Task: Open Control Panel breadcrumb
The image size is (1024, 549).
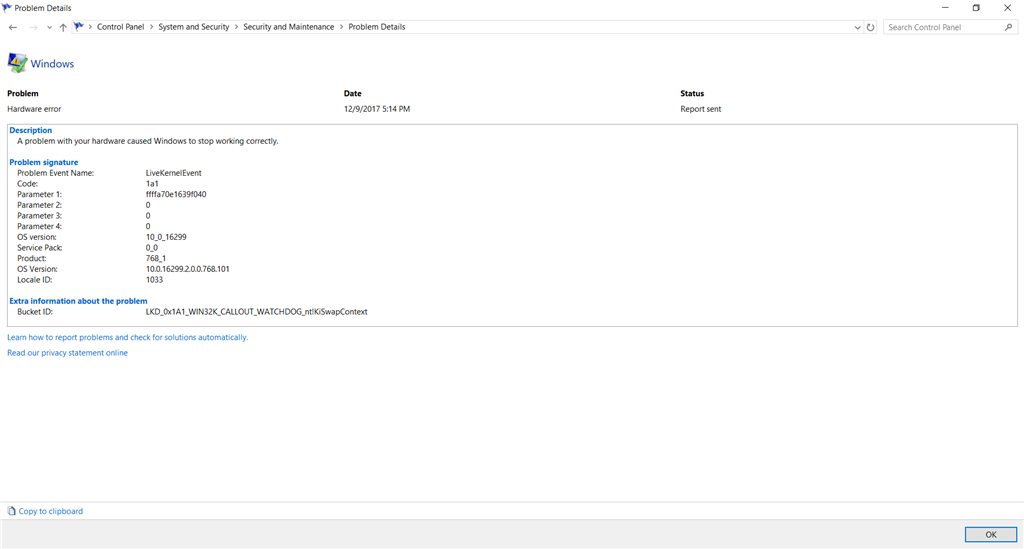Action: point(121,27)
